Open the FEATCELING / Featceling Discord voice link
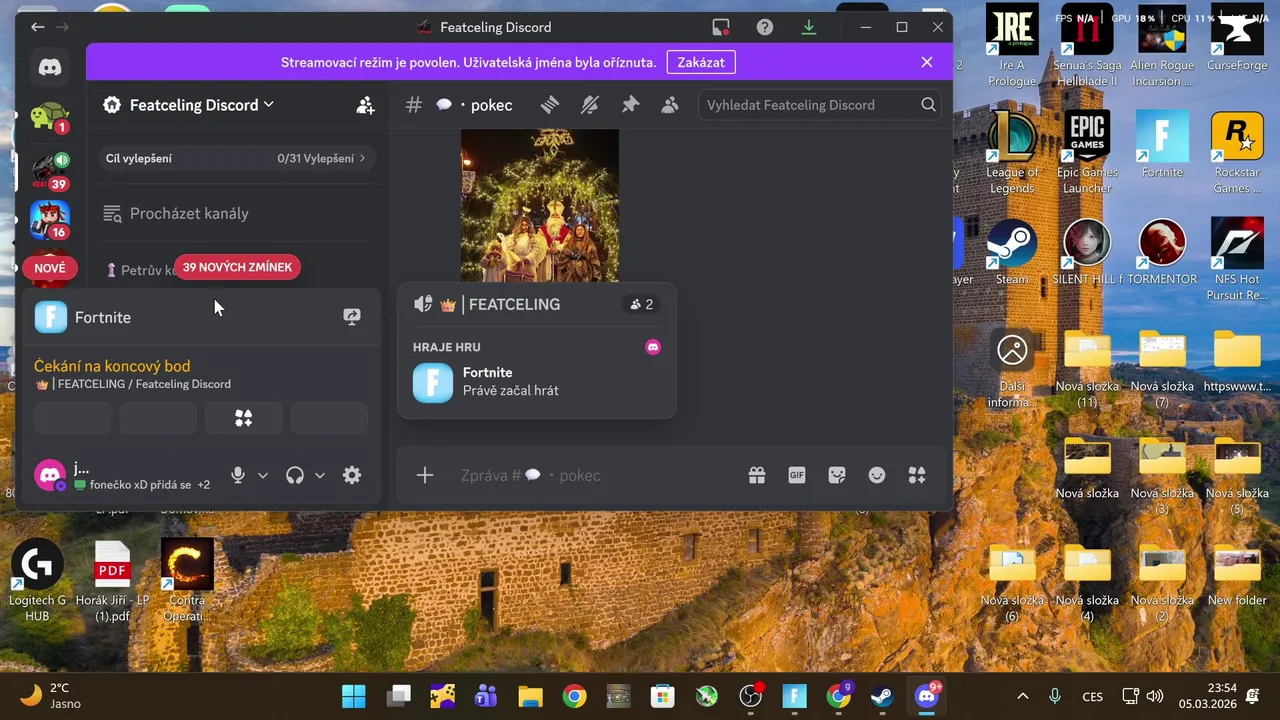Screen dimensions: 1280x720 click(133, 384)
